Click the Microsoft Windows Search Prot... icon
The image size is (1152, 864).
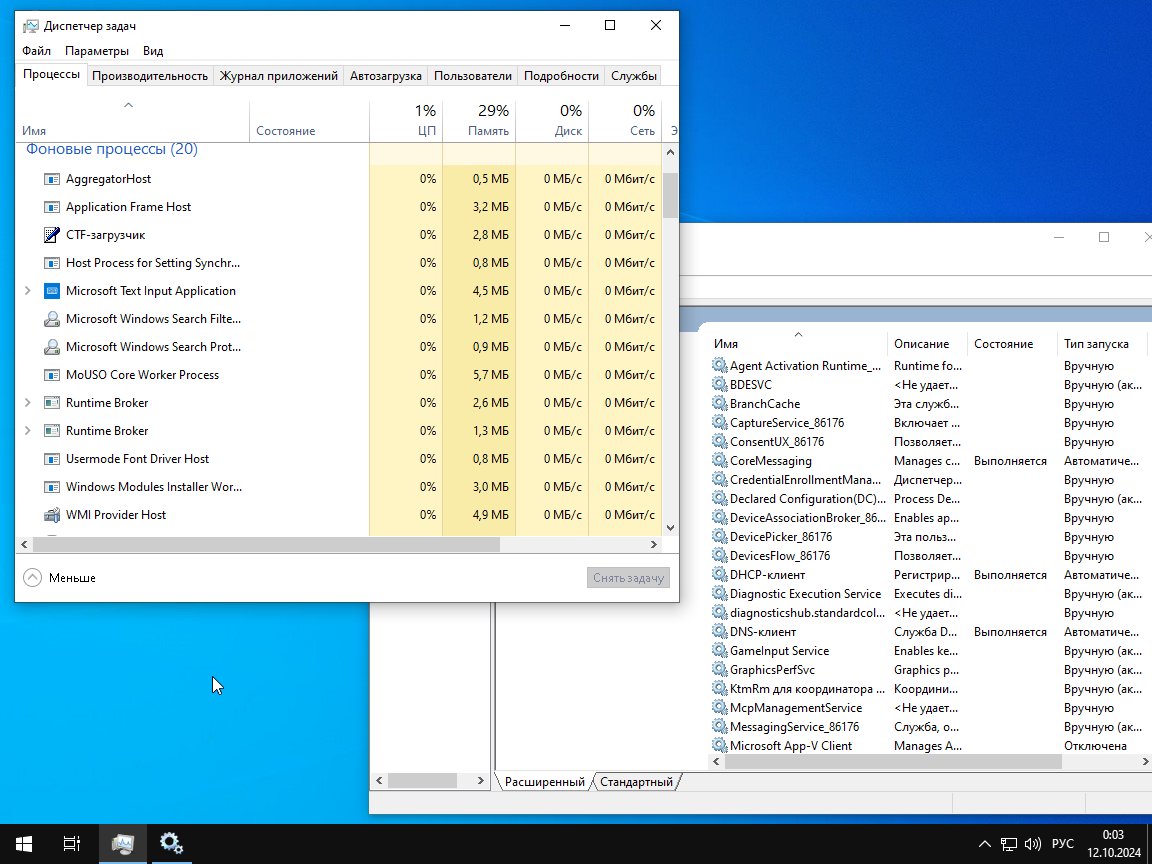coord(51,347)
